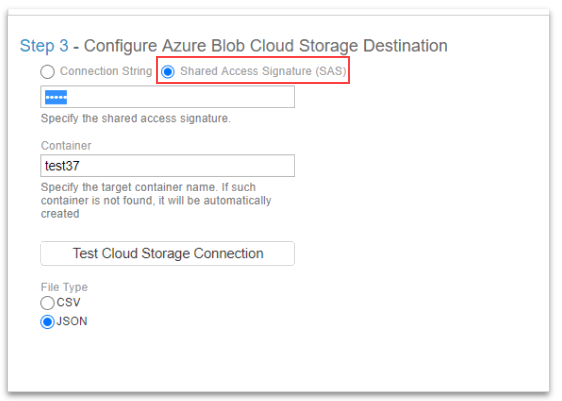This screenshot has height=401, width=562.
Task: Click the blue Step 3 heading text
Action: pyautogui.click(x=44, y=46)
